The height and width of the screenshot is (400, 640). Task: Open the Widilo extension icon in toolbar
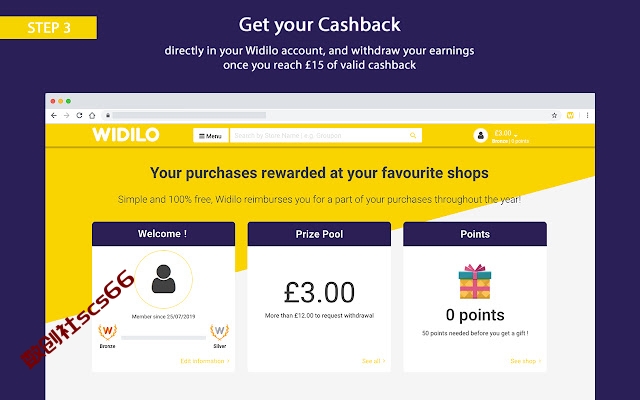click(570, 116)
